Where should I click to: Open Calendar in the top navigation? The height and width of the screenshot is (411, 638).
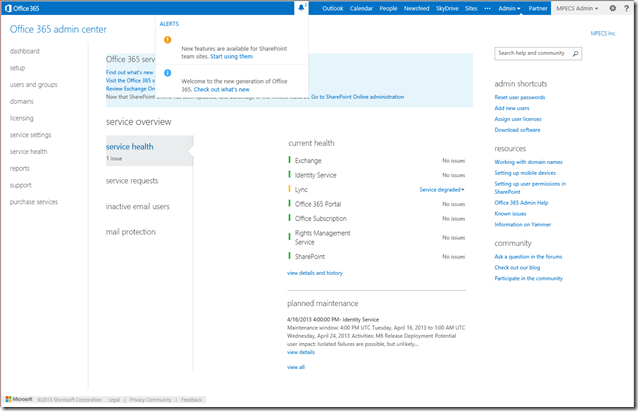(361, 8)
